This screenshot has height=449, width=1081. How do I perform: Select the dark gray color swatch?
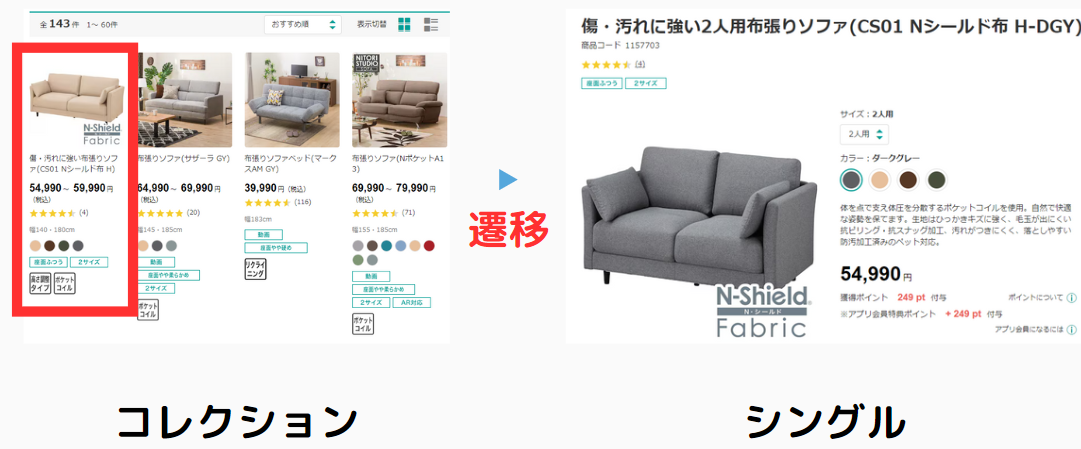[852, 180]
